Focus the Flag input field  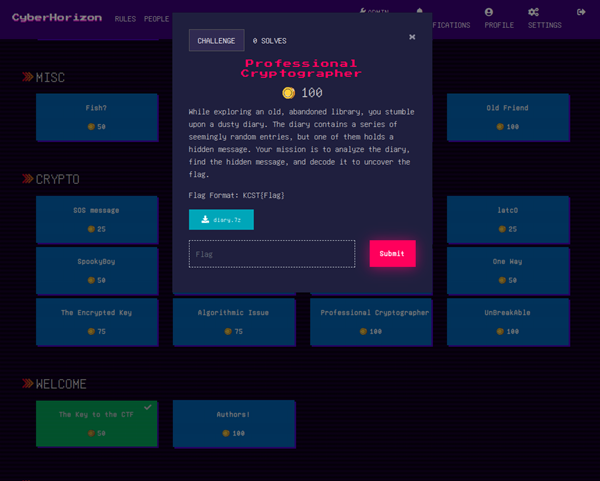[272, 254]
